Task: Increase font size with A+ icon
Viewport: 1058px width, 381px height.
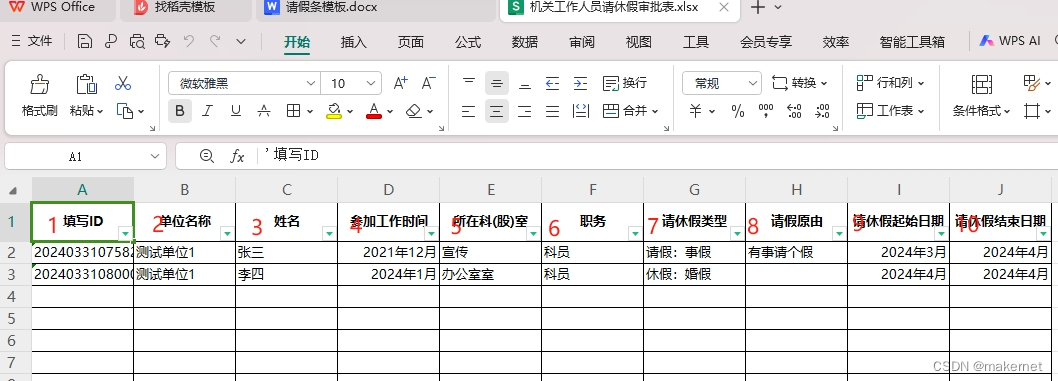Action: pos(401,83)
